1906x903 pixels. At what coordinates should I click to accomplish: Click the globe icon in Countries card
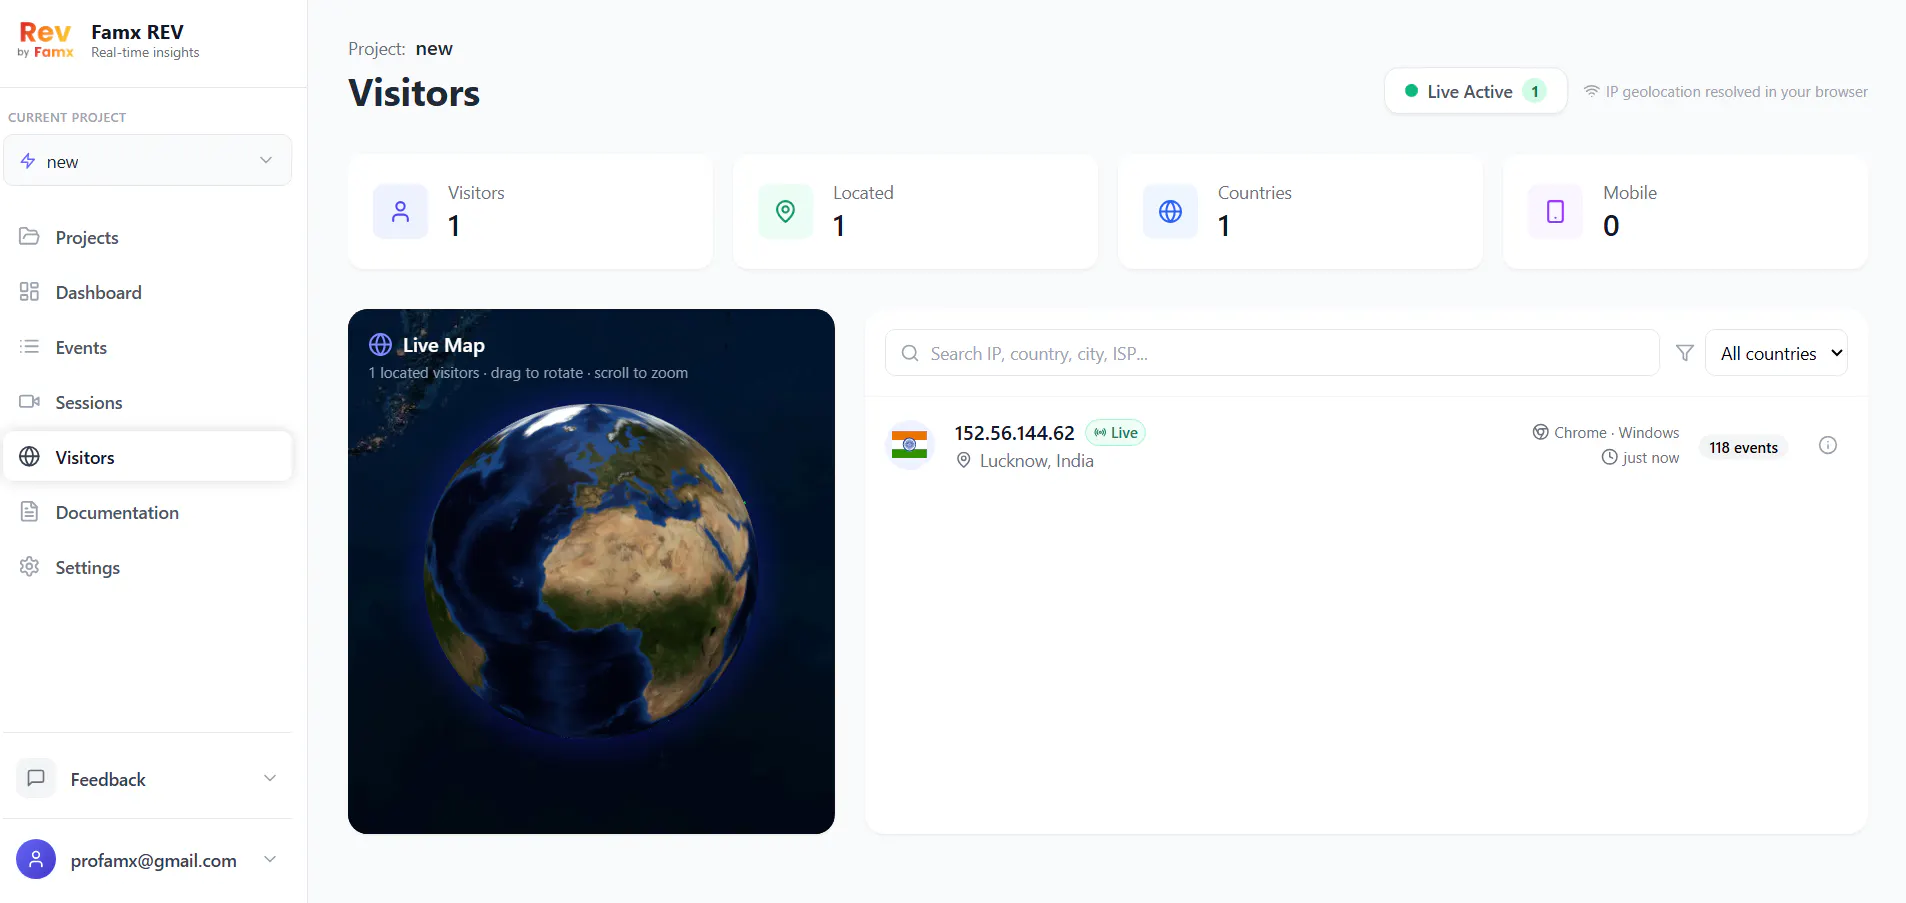click(1170, 211)
